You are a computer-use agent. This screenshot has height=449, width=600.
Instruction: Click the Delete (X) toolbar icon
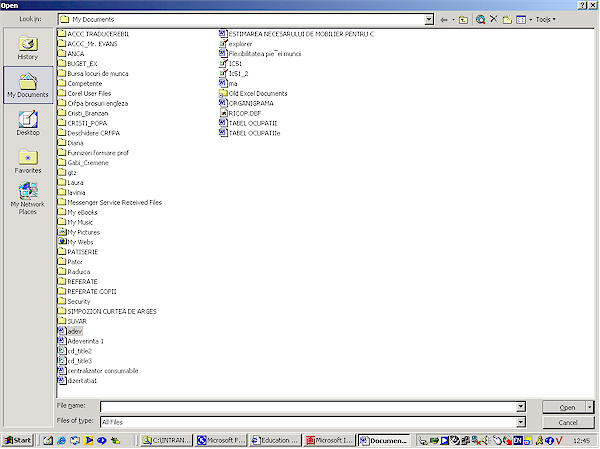pos(494,19)
